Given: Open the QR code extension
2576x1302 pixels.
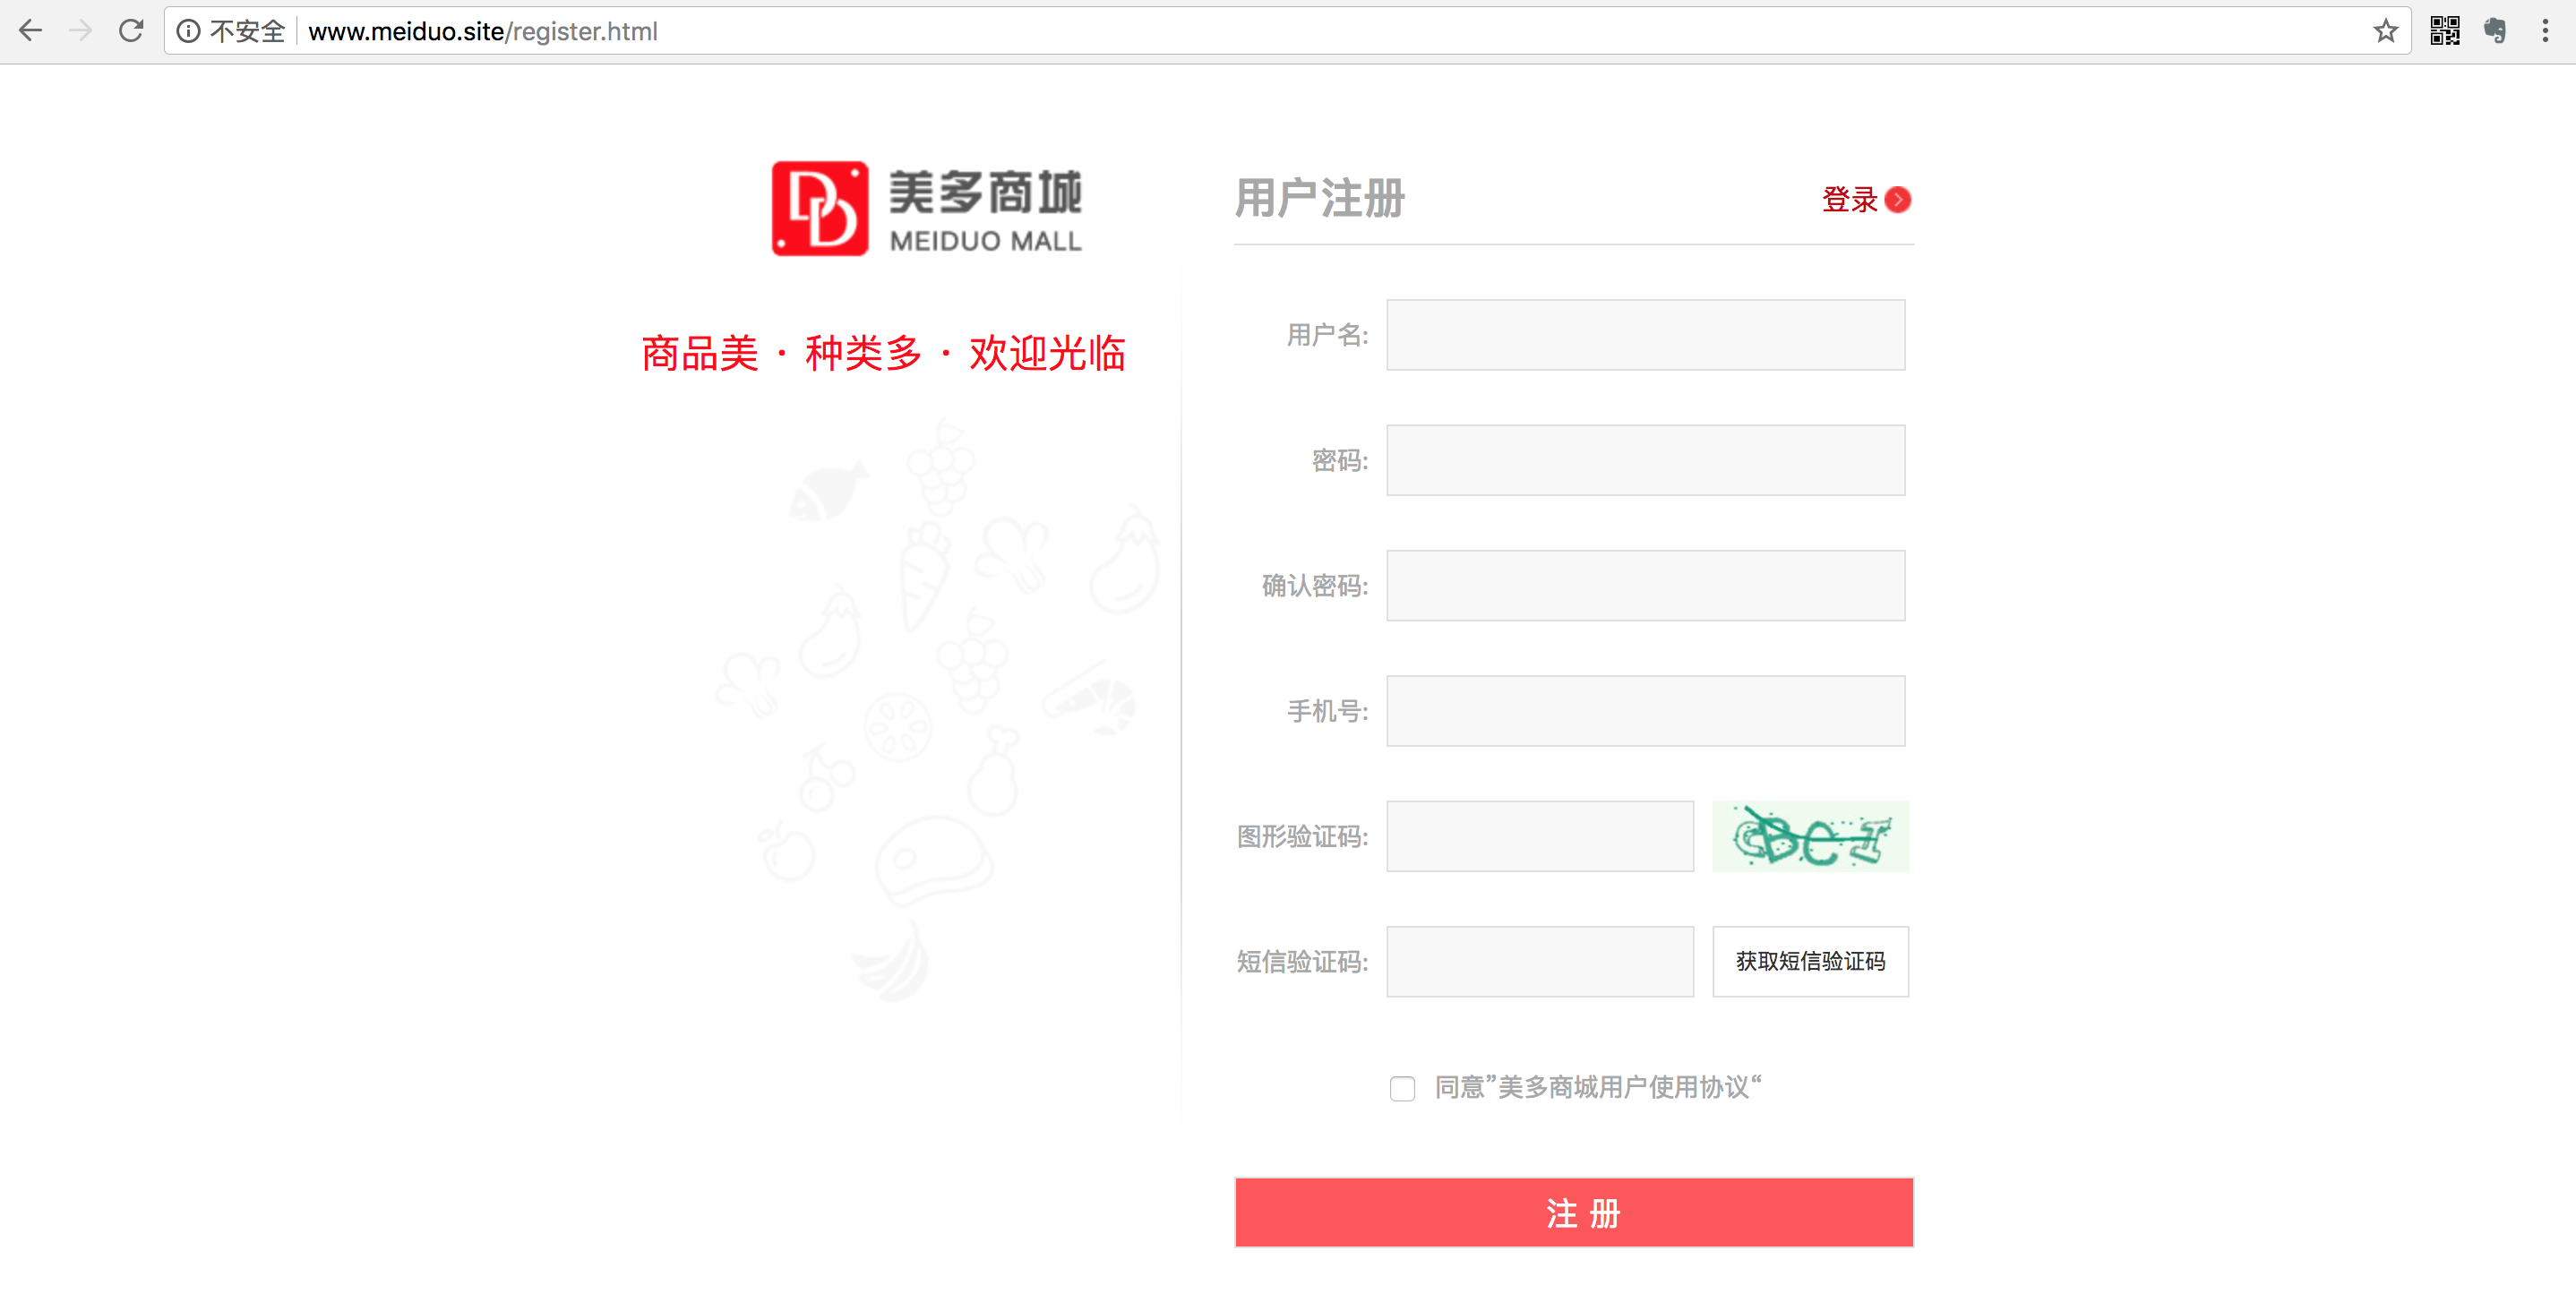Looking at the screenshot, I should [2444, 31].
